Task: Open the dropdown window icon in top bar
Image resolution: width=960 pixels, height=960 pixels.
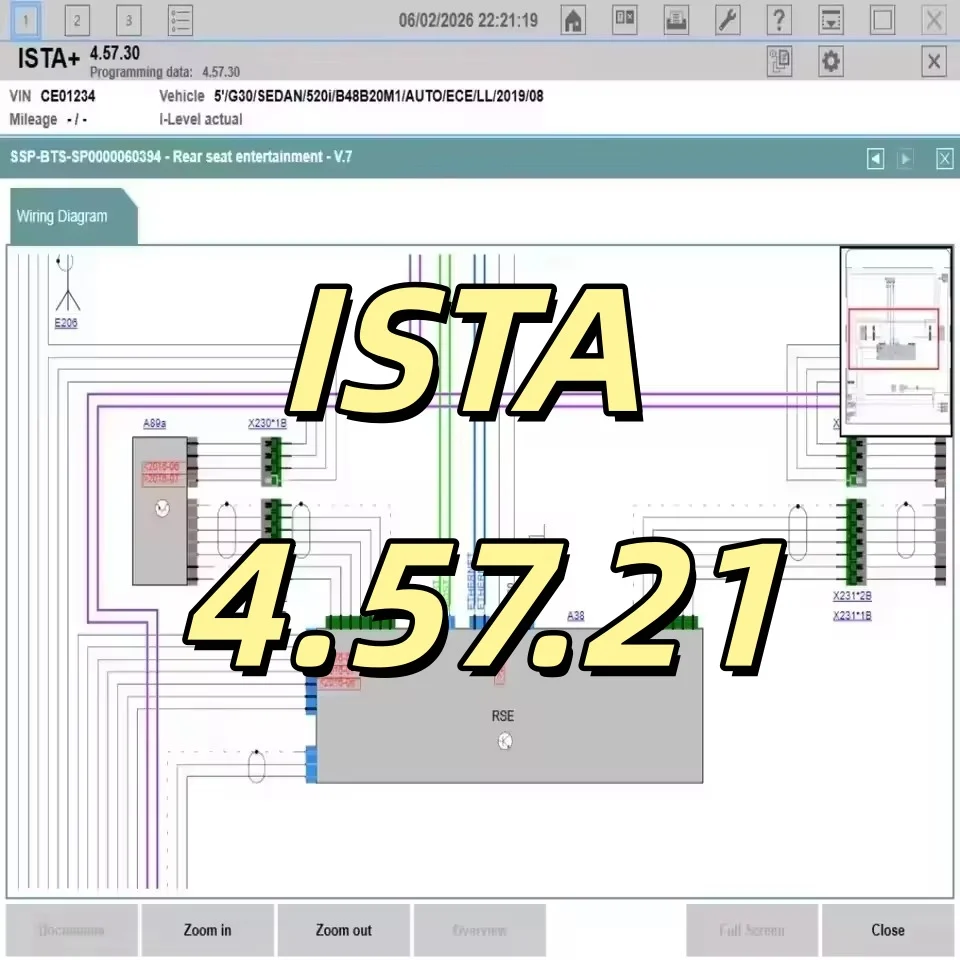Action: coord(831,20)
